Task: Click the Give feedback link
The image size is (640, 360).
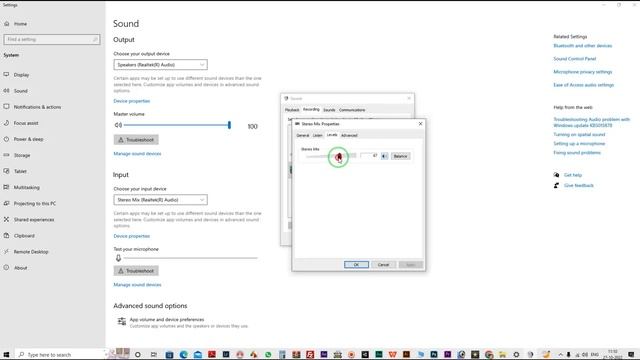Action: click(x=578, y=185)
